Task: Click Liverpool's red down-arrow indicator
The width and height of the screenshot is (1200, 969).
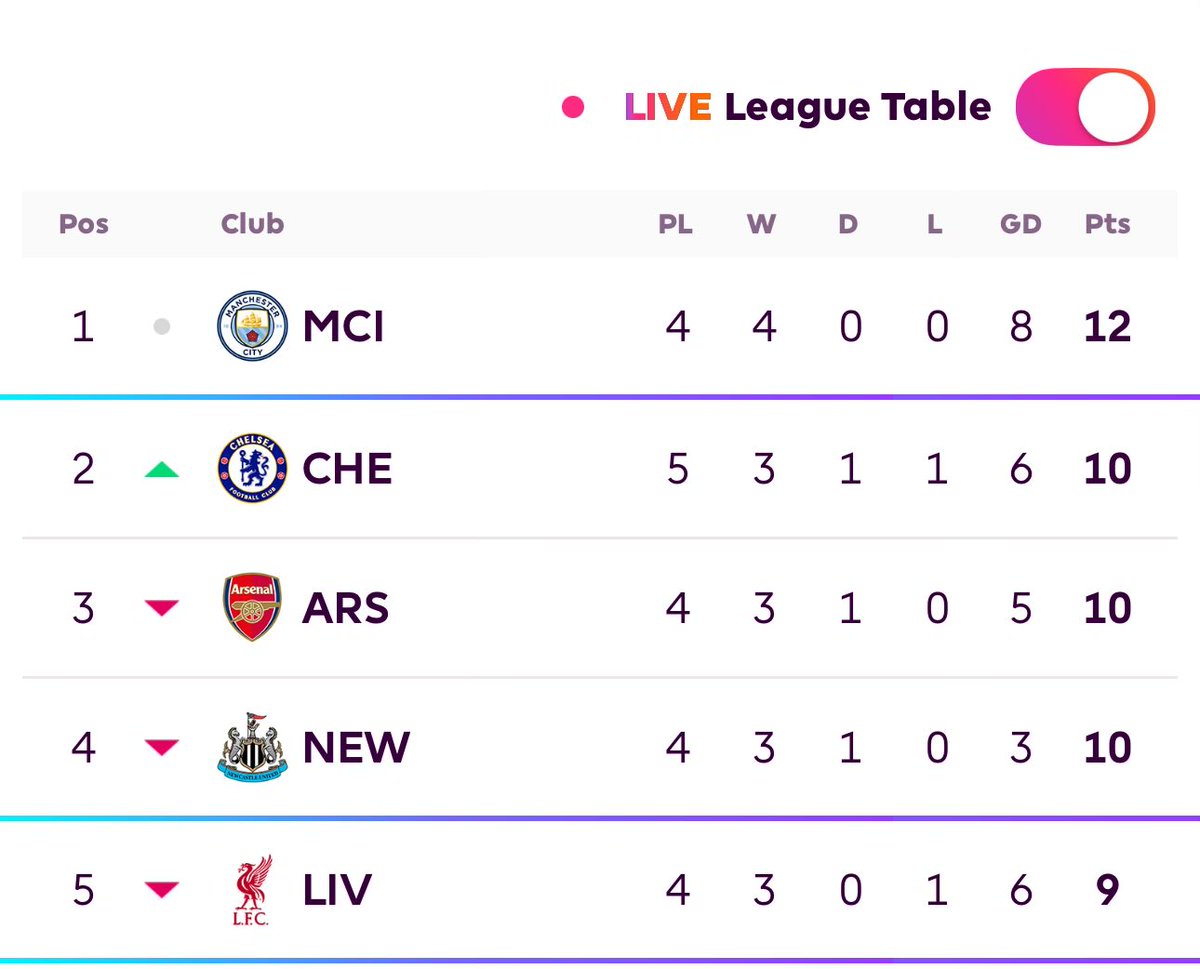Action: [162, 888]
